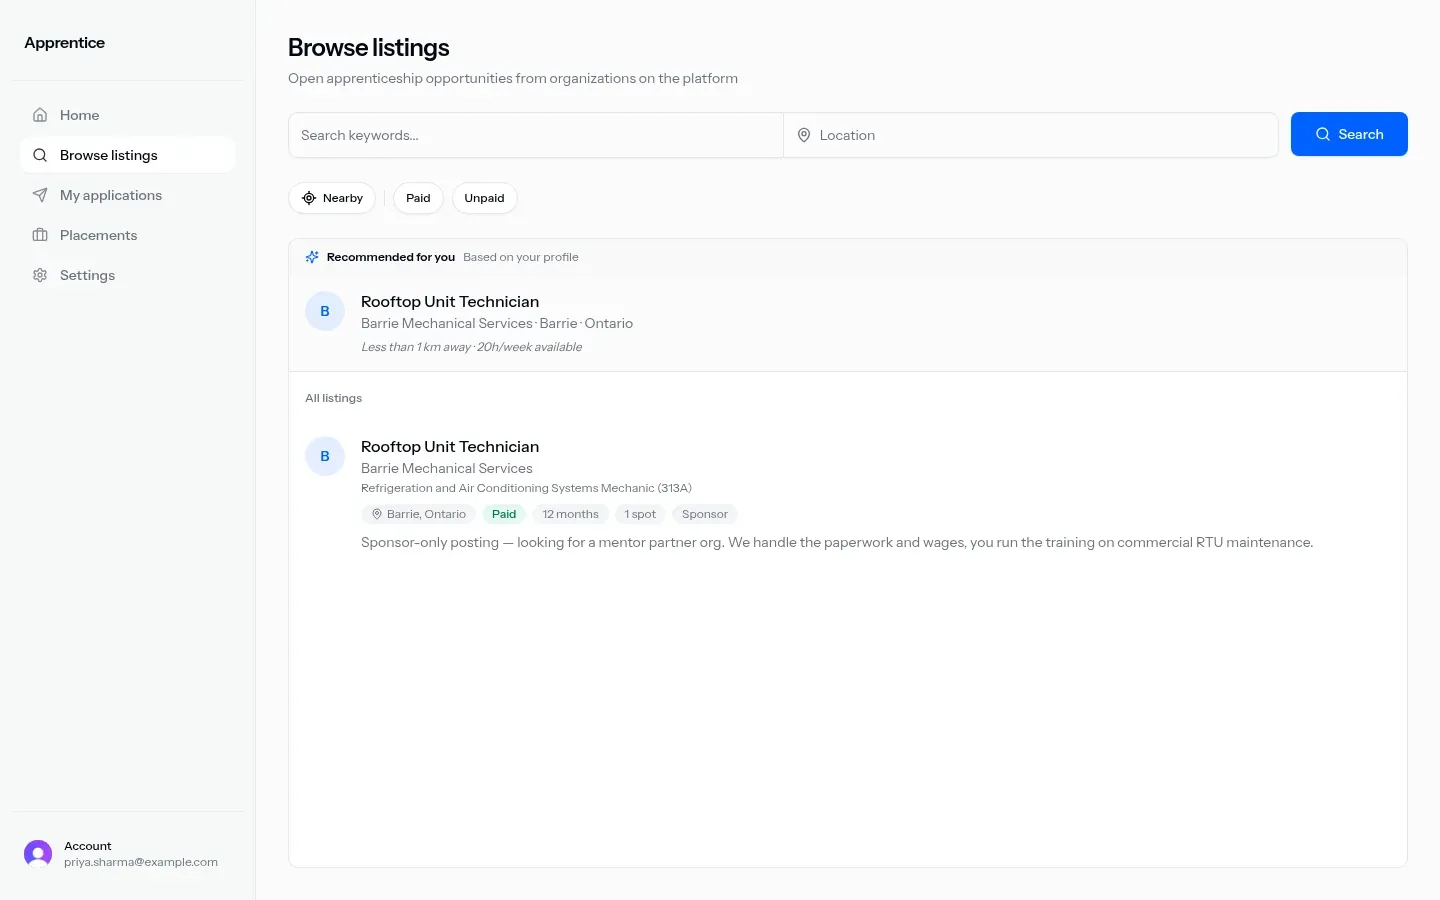Click Refrigeration and Air Conditioning Systems Mechanic (313A)

526,488
